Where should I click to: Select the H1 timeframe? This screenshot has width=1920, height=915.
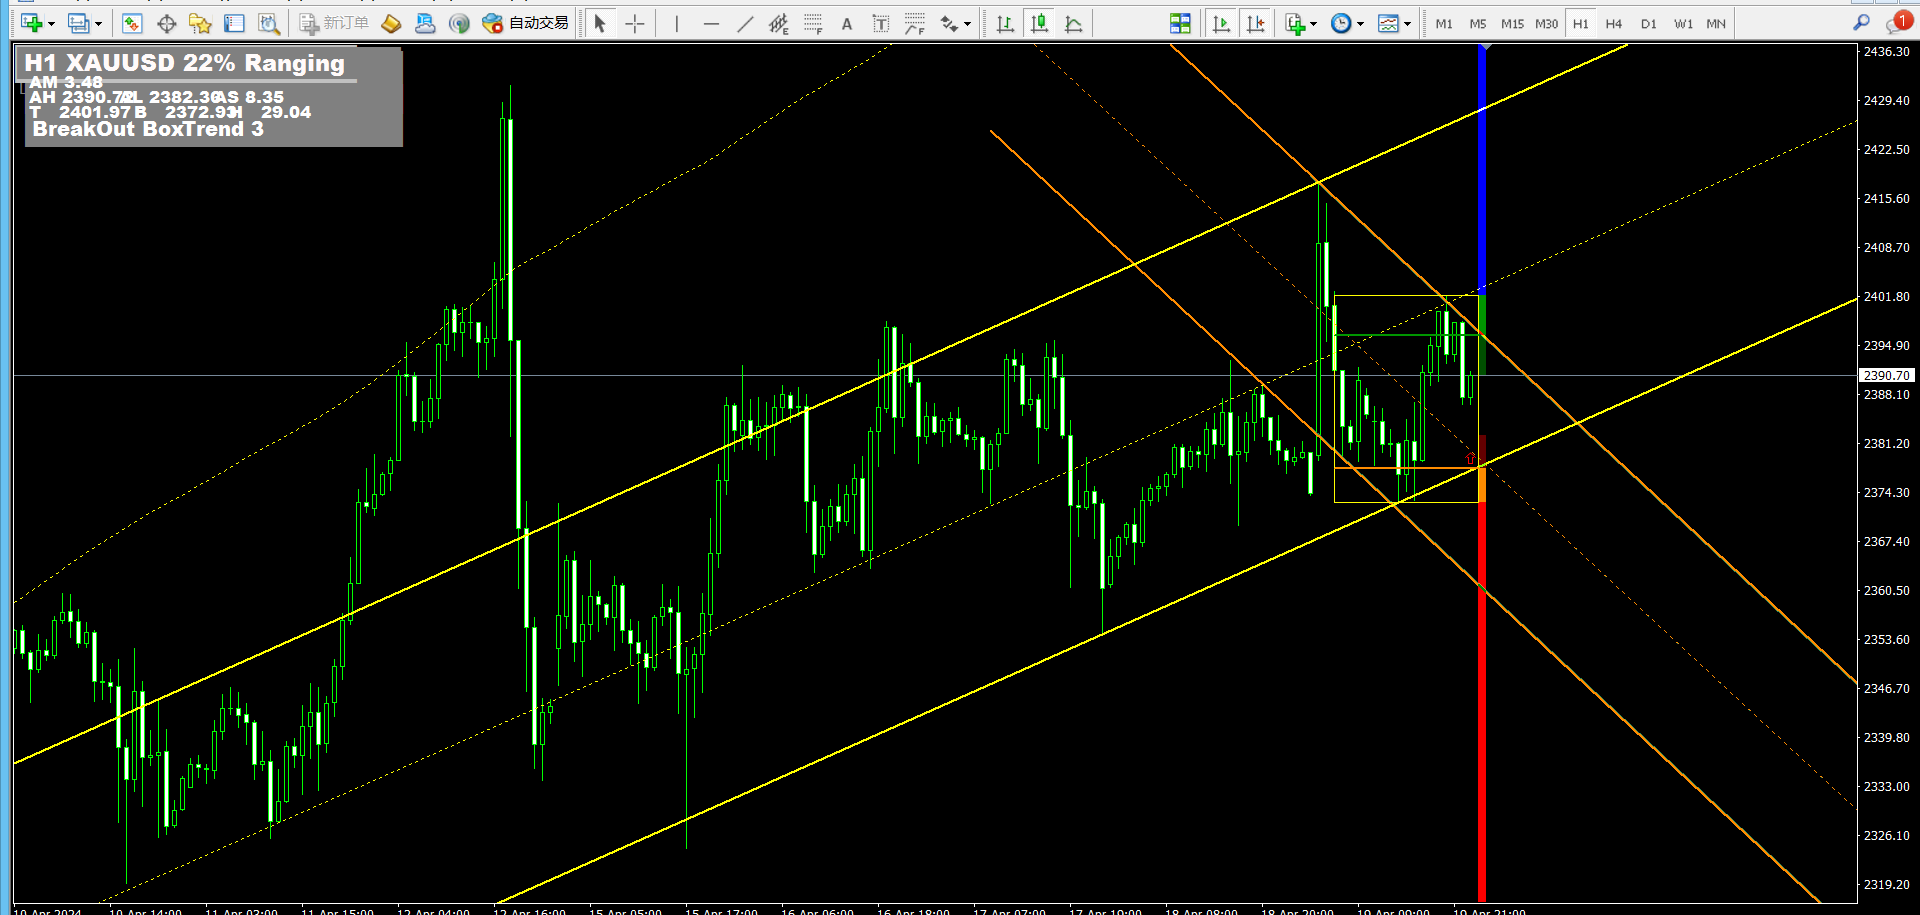tap(1580, 24)
